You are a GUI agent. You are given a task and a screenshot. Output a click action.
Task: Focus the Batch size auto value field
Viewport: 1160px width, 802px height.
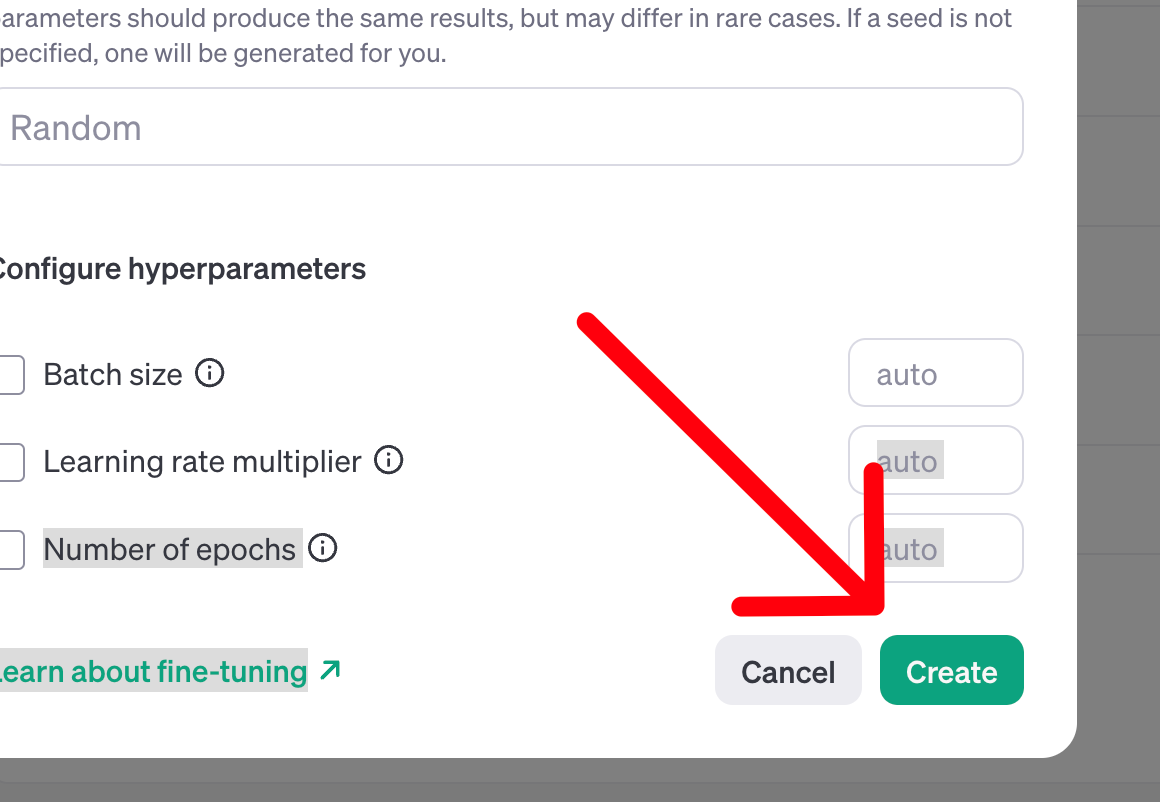pyautogui.click(x=935, y=373)
